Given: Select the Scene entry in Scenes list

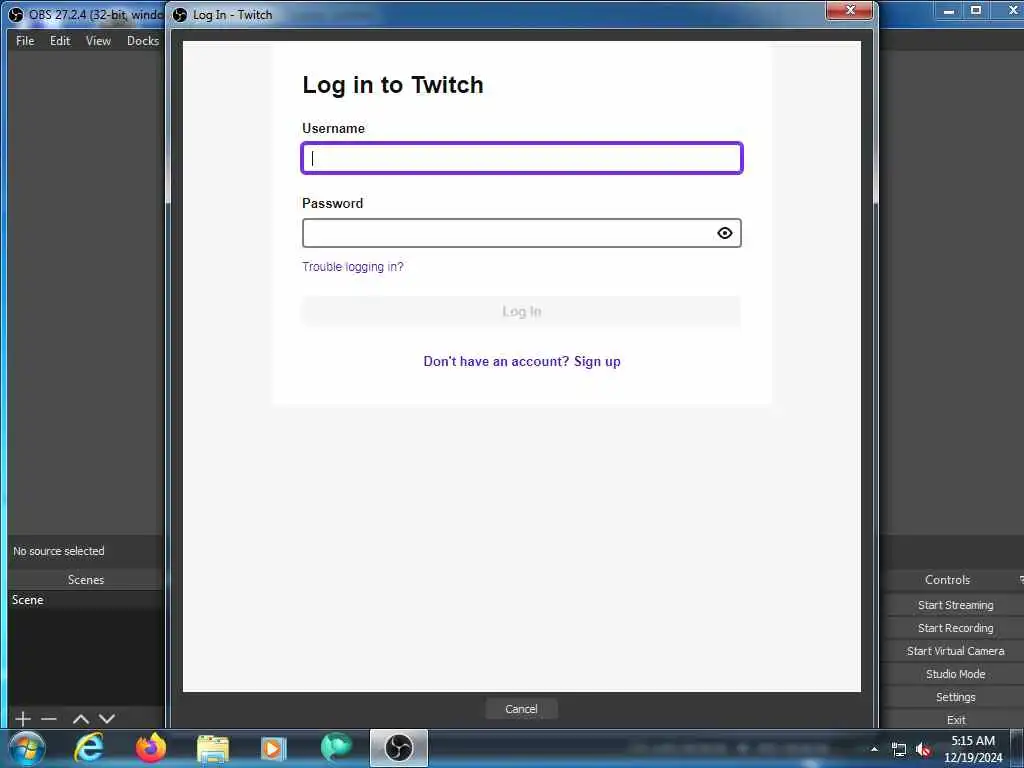Looking at the screenshot, I should coord(86,600).
